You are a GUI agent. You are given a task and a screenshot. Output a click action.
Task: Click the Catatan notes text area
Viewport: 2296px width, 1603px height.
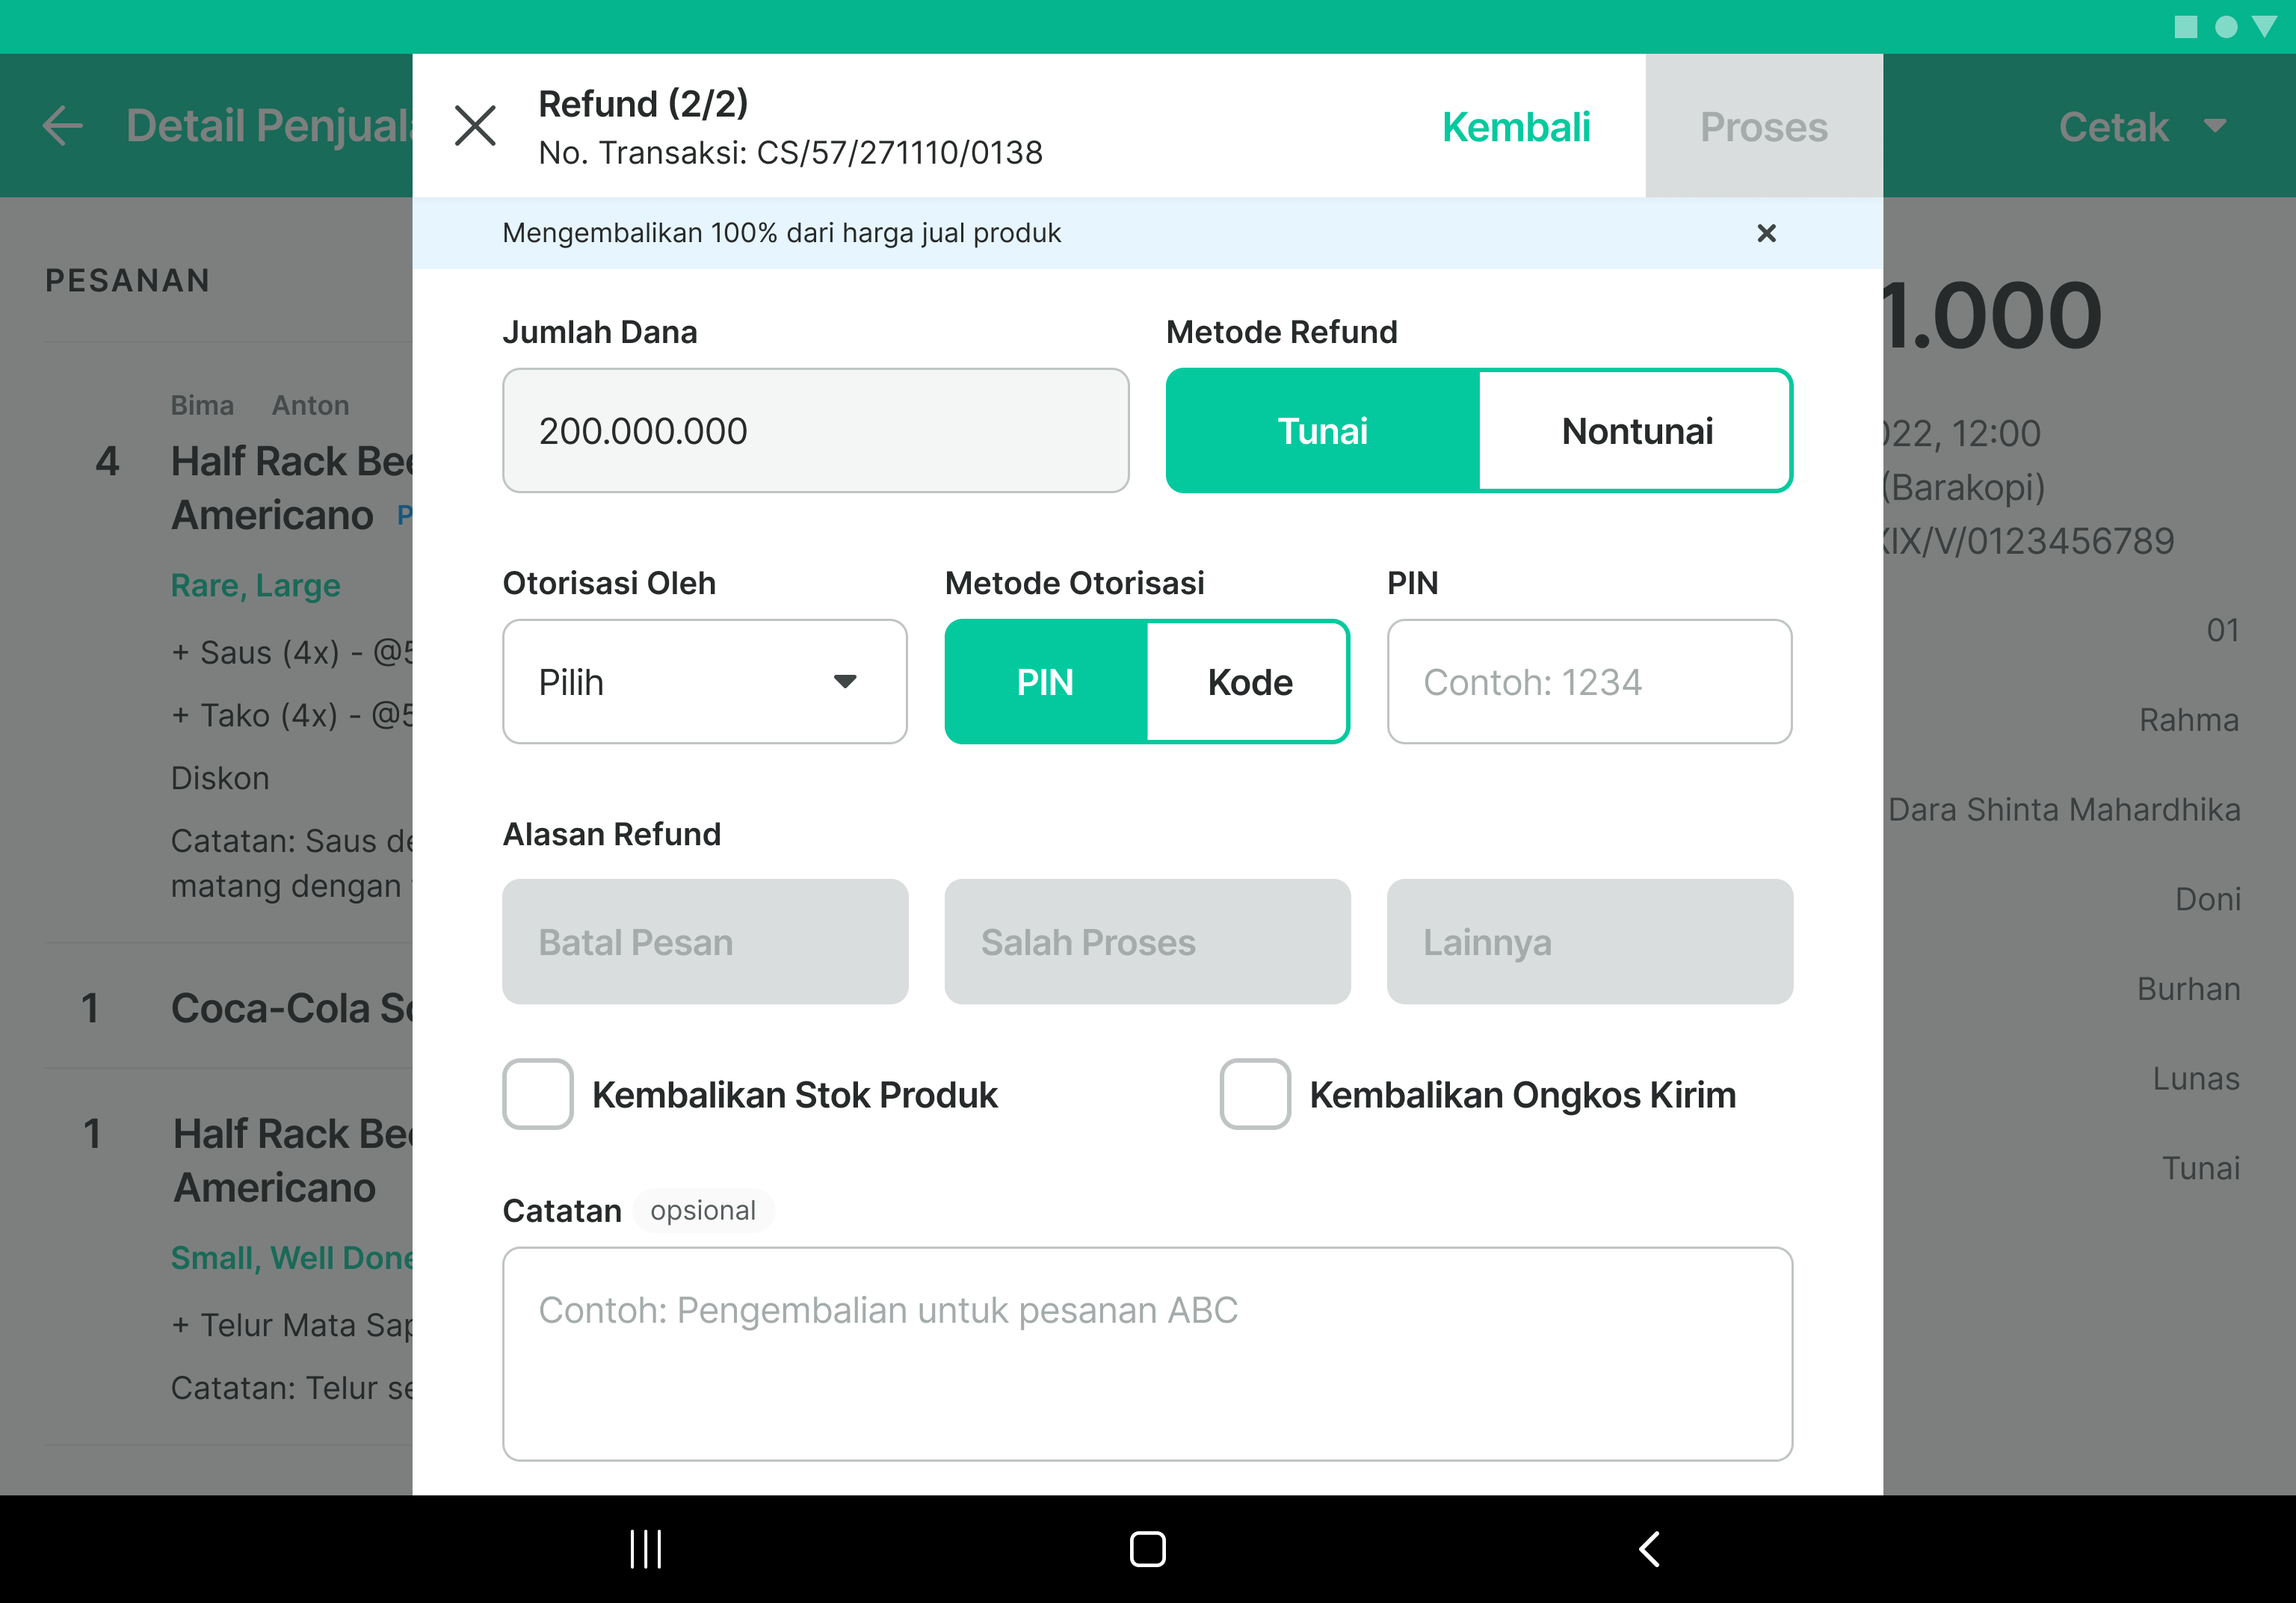click(1146, 1354)
